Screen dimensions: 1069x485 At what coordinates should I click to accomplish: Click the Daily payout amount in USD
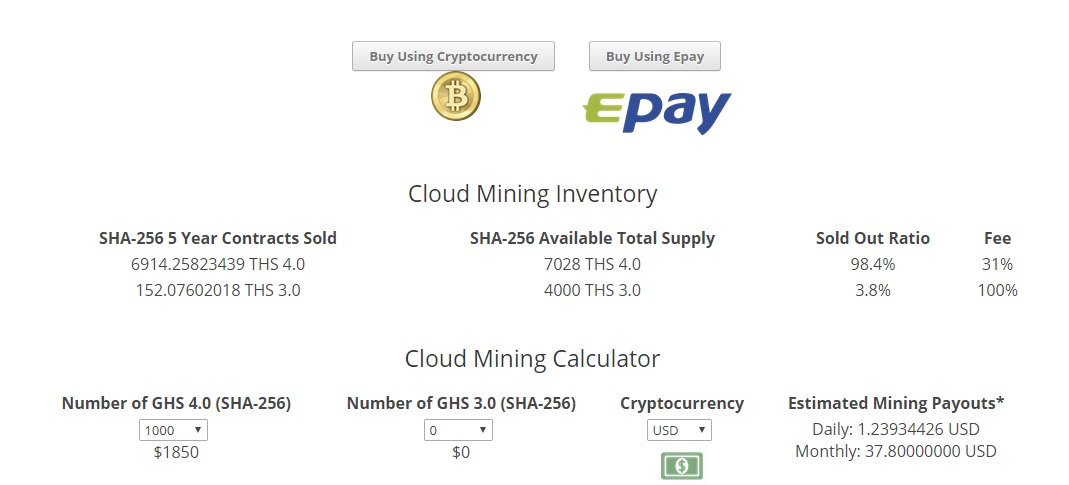coord(896,429)
